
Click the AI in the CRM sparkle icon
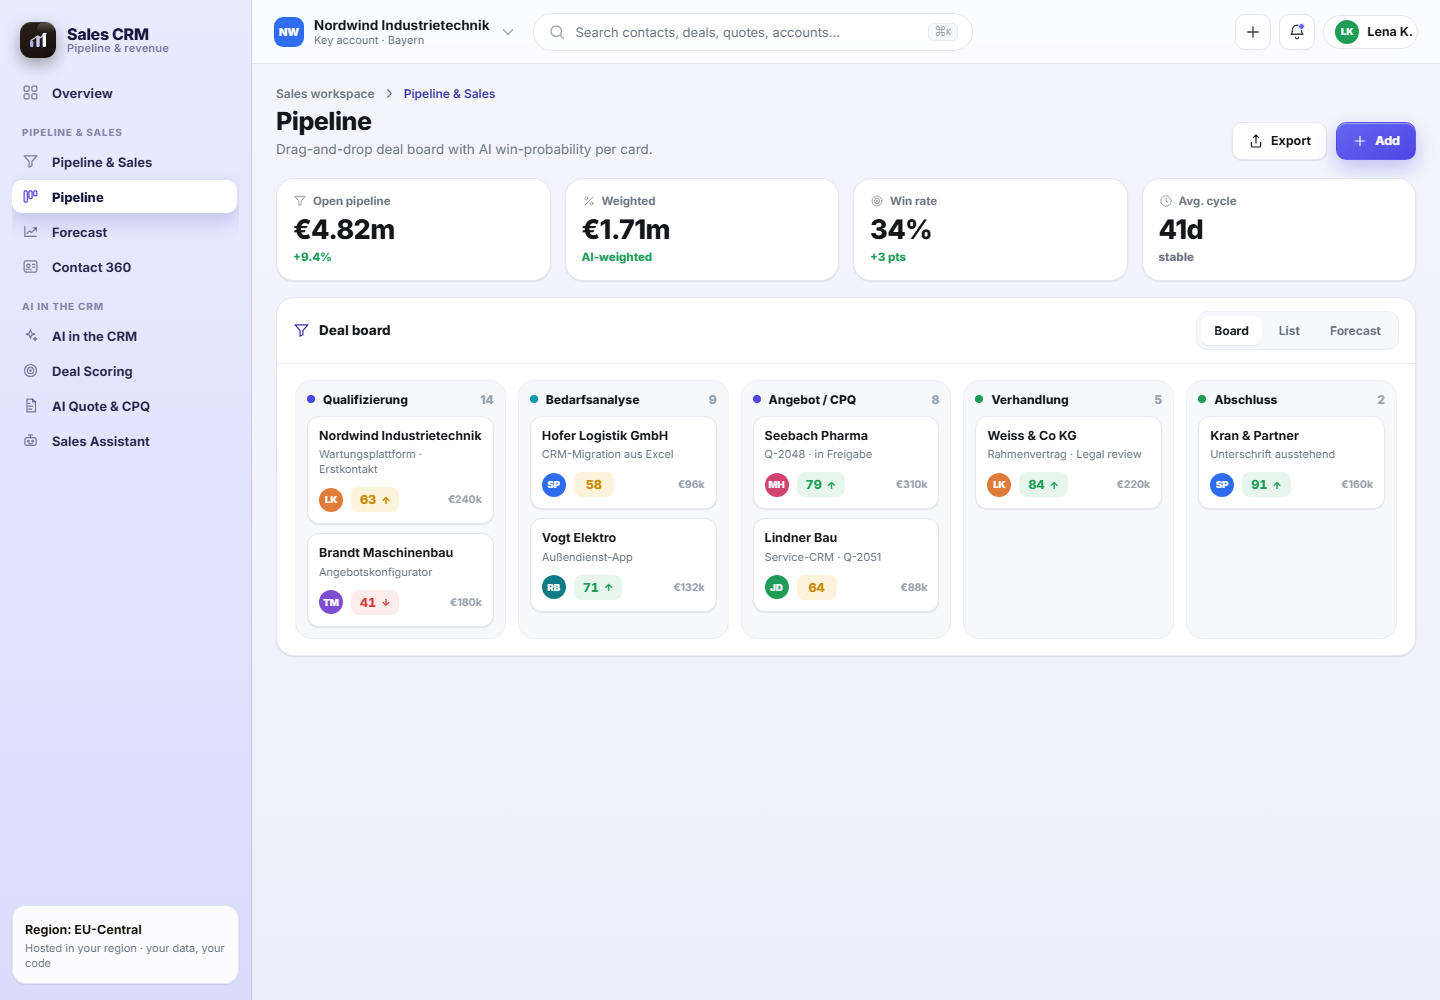pyautogui.click(x=31, y=336)
